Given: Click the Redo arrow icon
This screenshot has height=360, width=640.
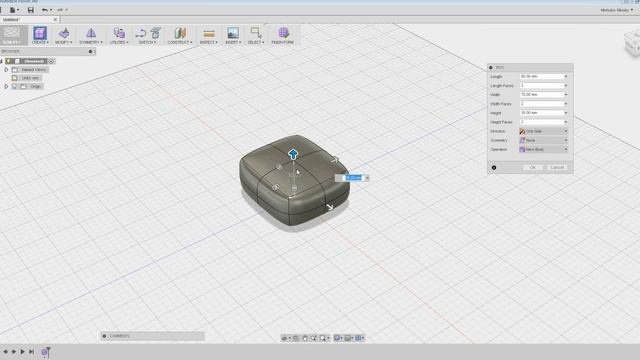Looking at the screenshot, I should (x=60, y=10).
